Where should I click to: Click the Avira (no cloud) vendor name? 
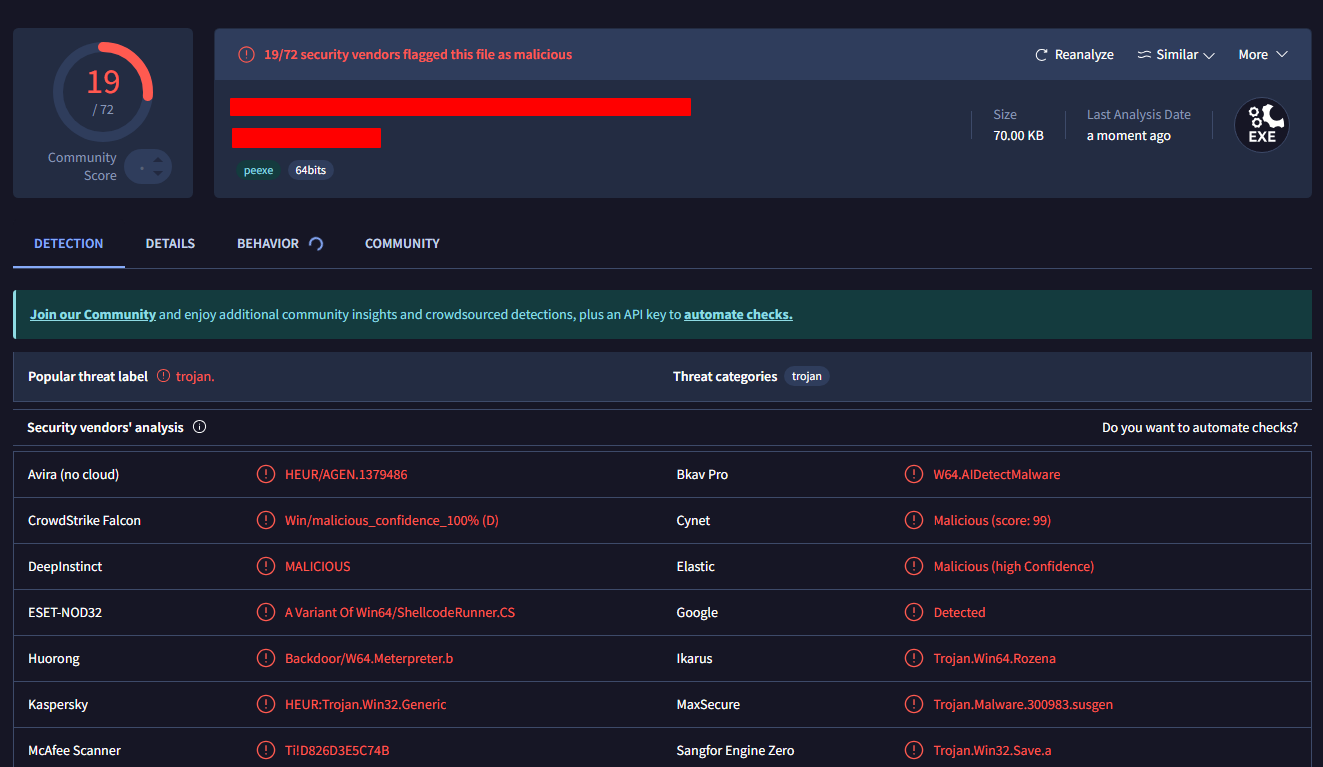(x=73, y=474)
